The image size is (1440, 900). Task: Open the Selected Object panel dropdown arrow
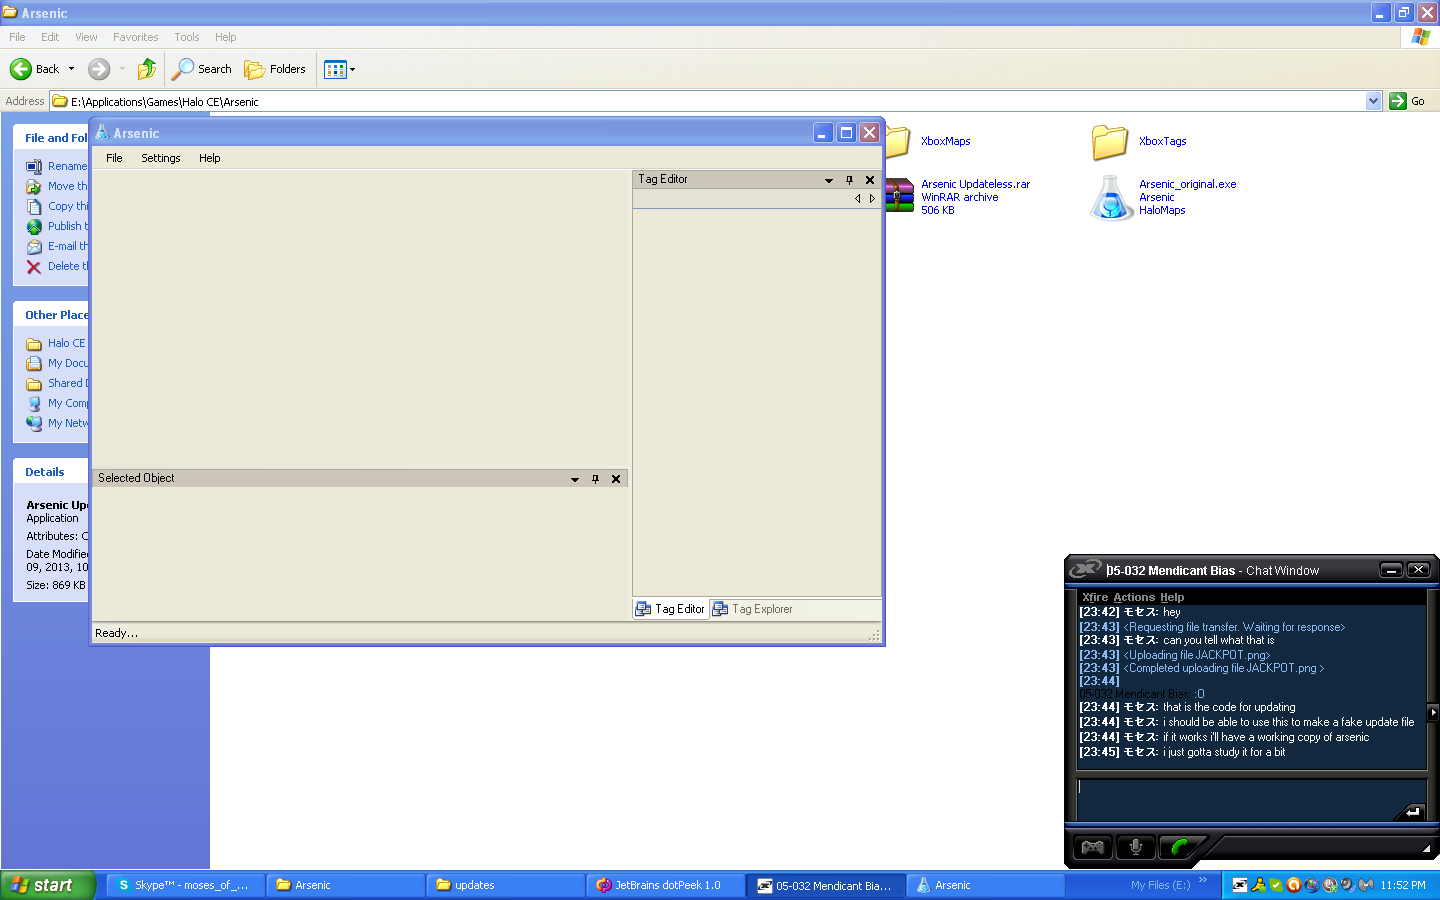pos(574,479)
